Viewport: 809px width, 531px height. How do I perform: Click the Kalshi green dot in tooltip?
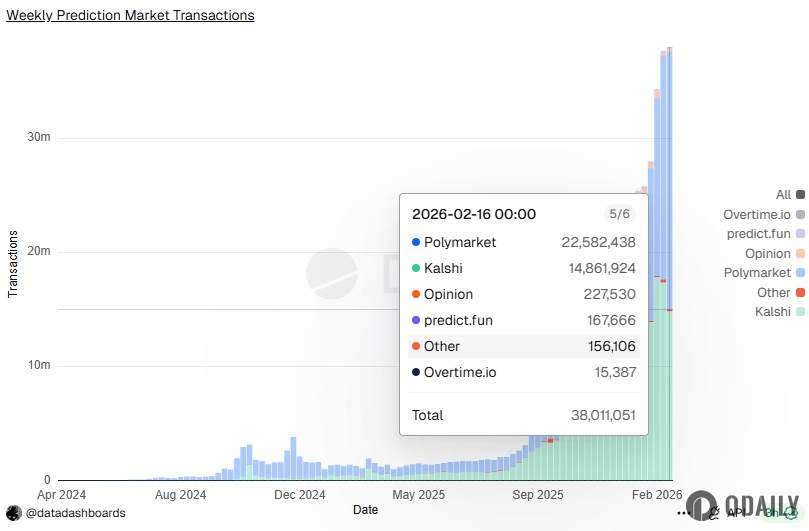pos(416,268)
